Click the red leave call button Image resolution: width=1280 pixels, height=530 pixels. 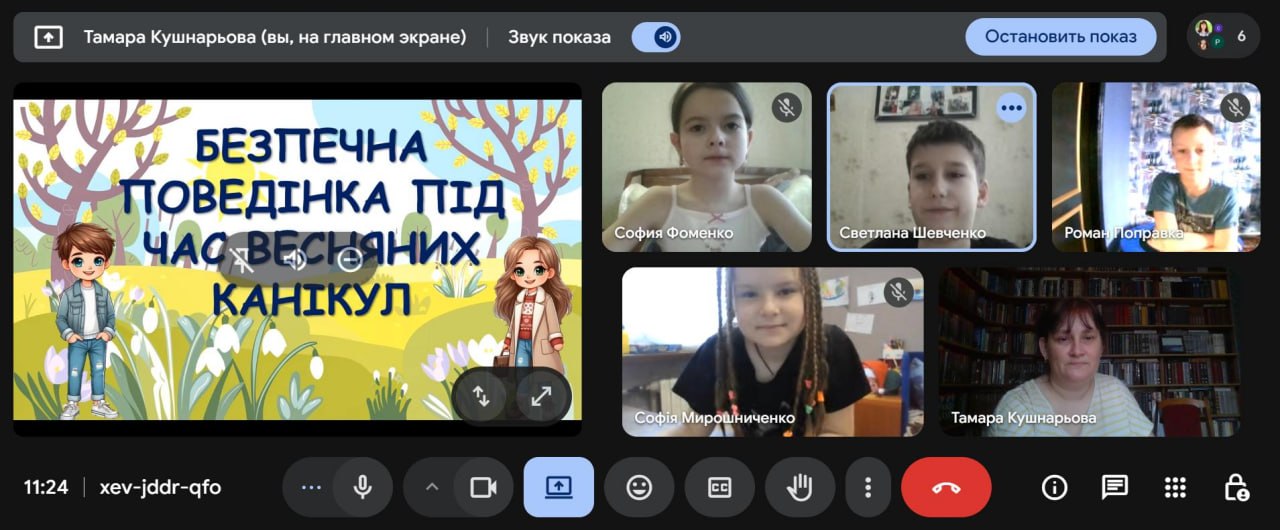[945, 487]
